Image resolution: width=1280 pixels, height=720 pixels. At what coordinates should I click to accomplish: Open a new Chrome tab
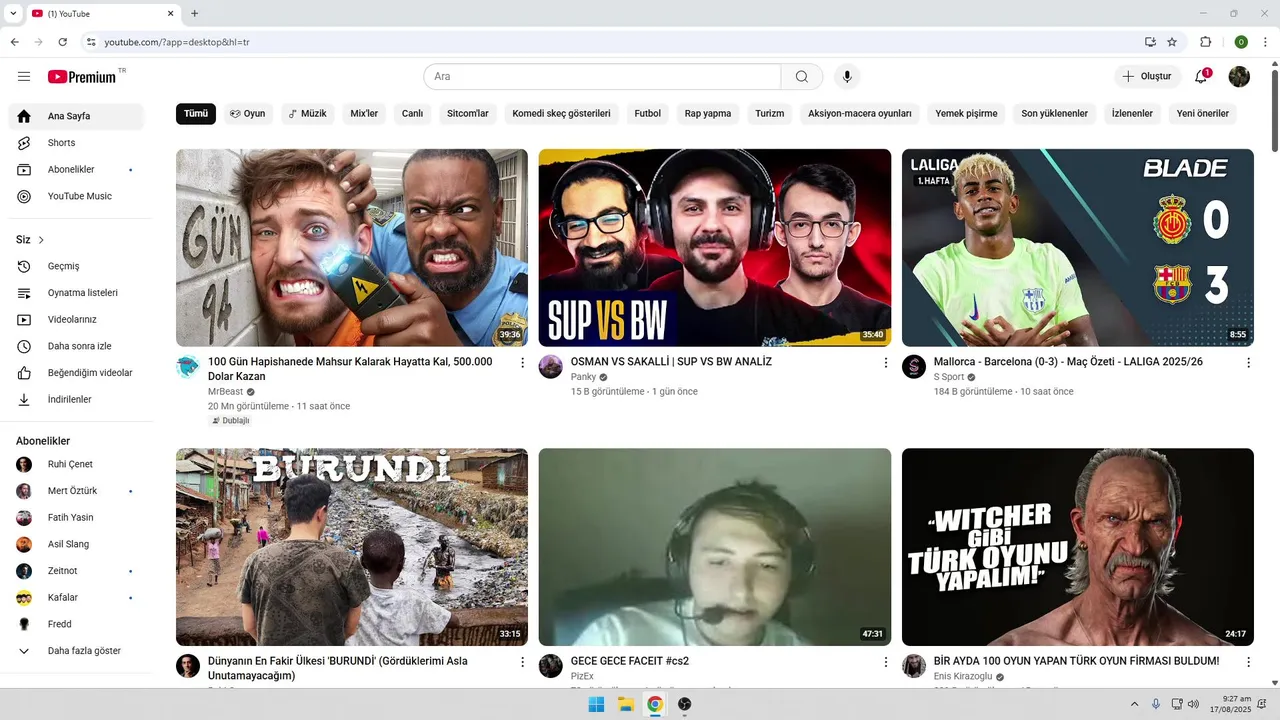[x=195, y=13]
